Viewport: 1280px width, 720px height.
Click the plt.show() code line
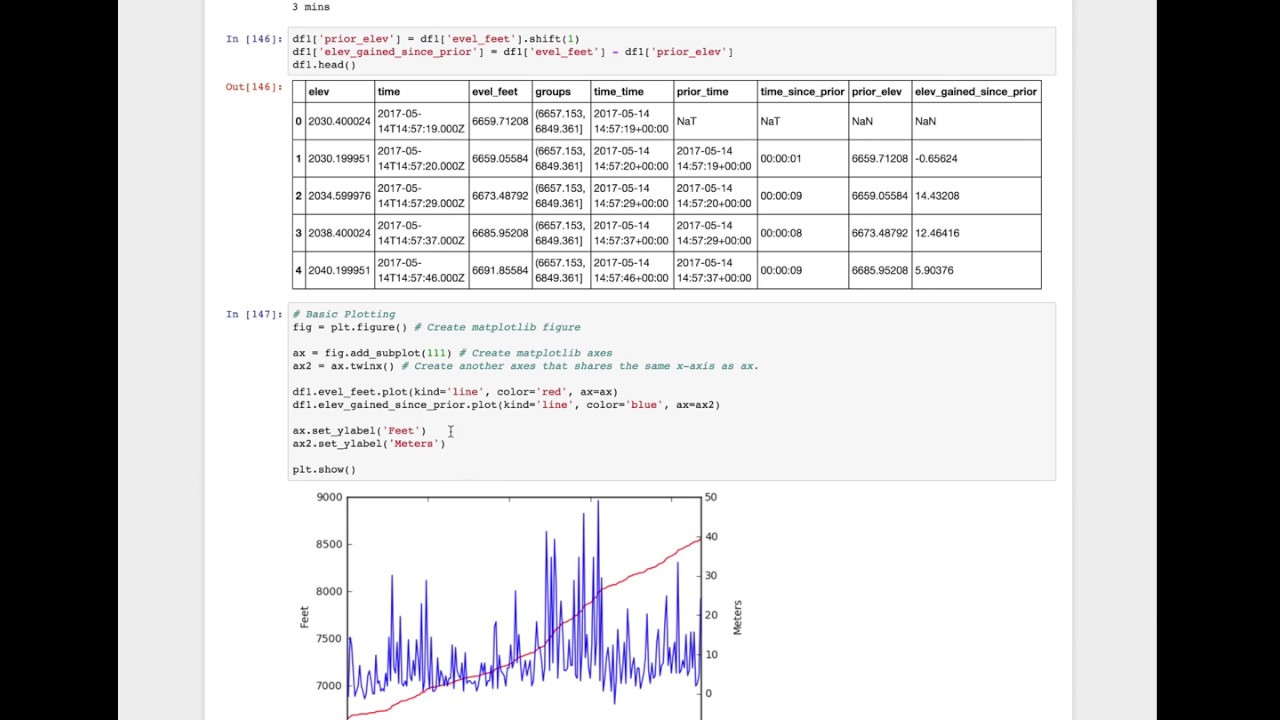[x=324, y=469]
